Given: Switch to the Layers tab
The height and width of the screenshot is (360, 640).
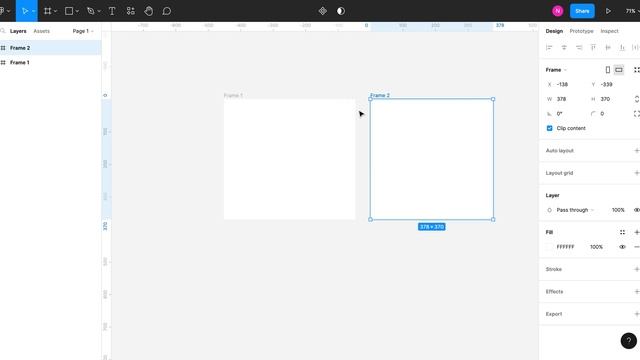Looking at the screenshot, I should click(x=18, y=31).
